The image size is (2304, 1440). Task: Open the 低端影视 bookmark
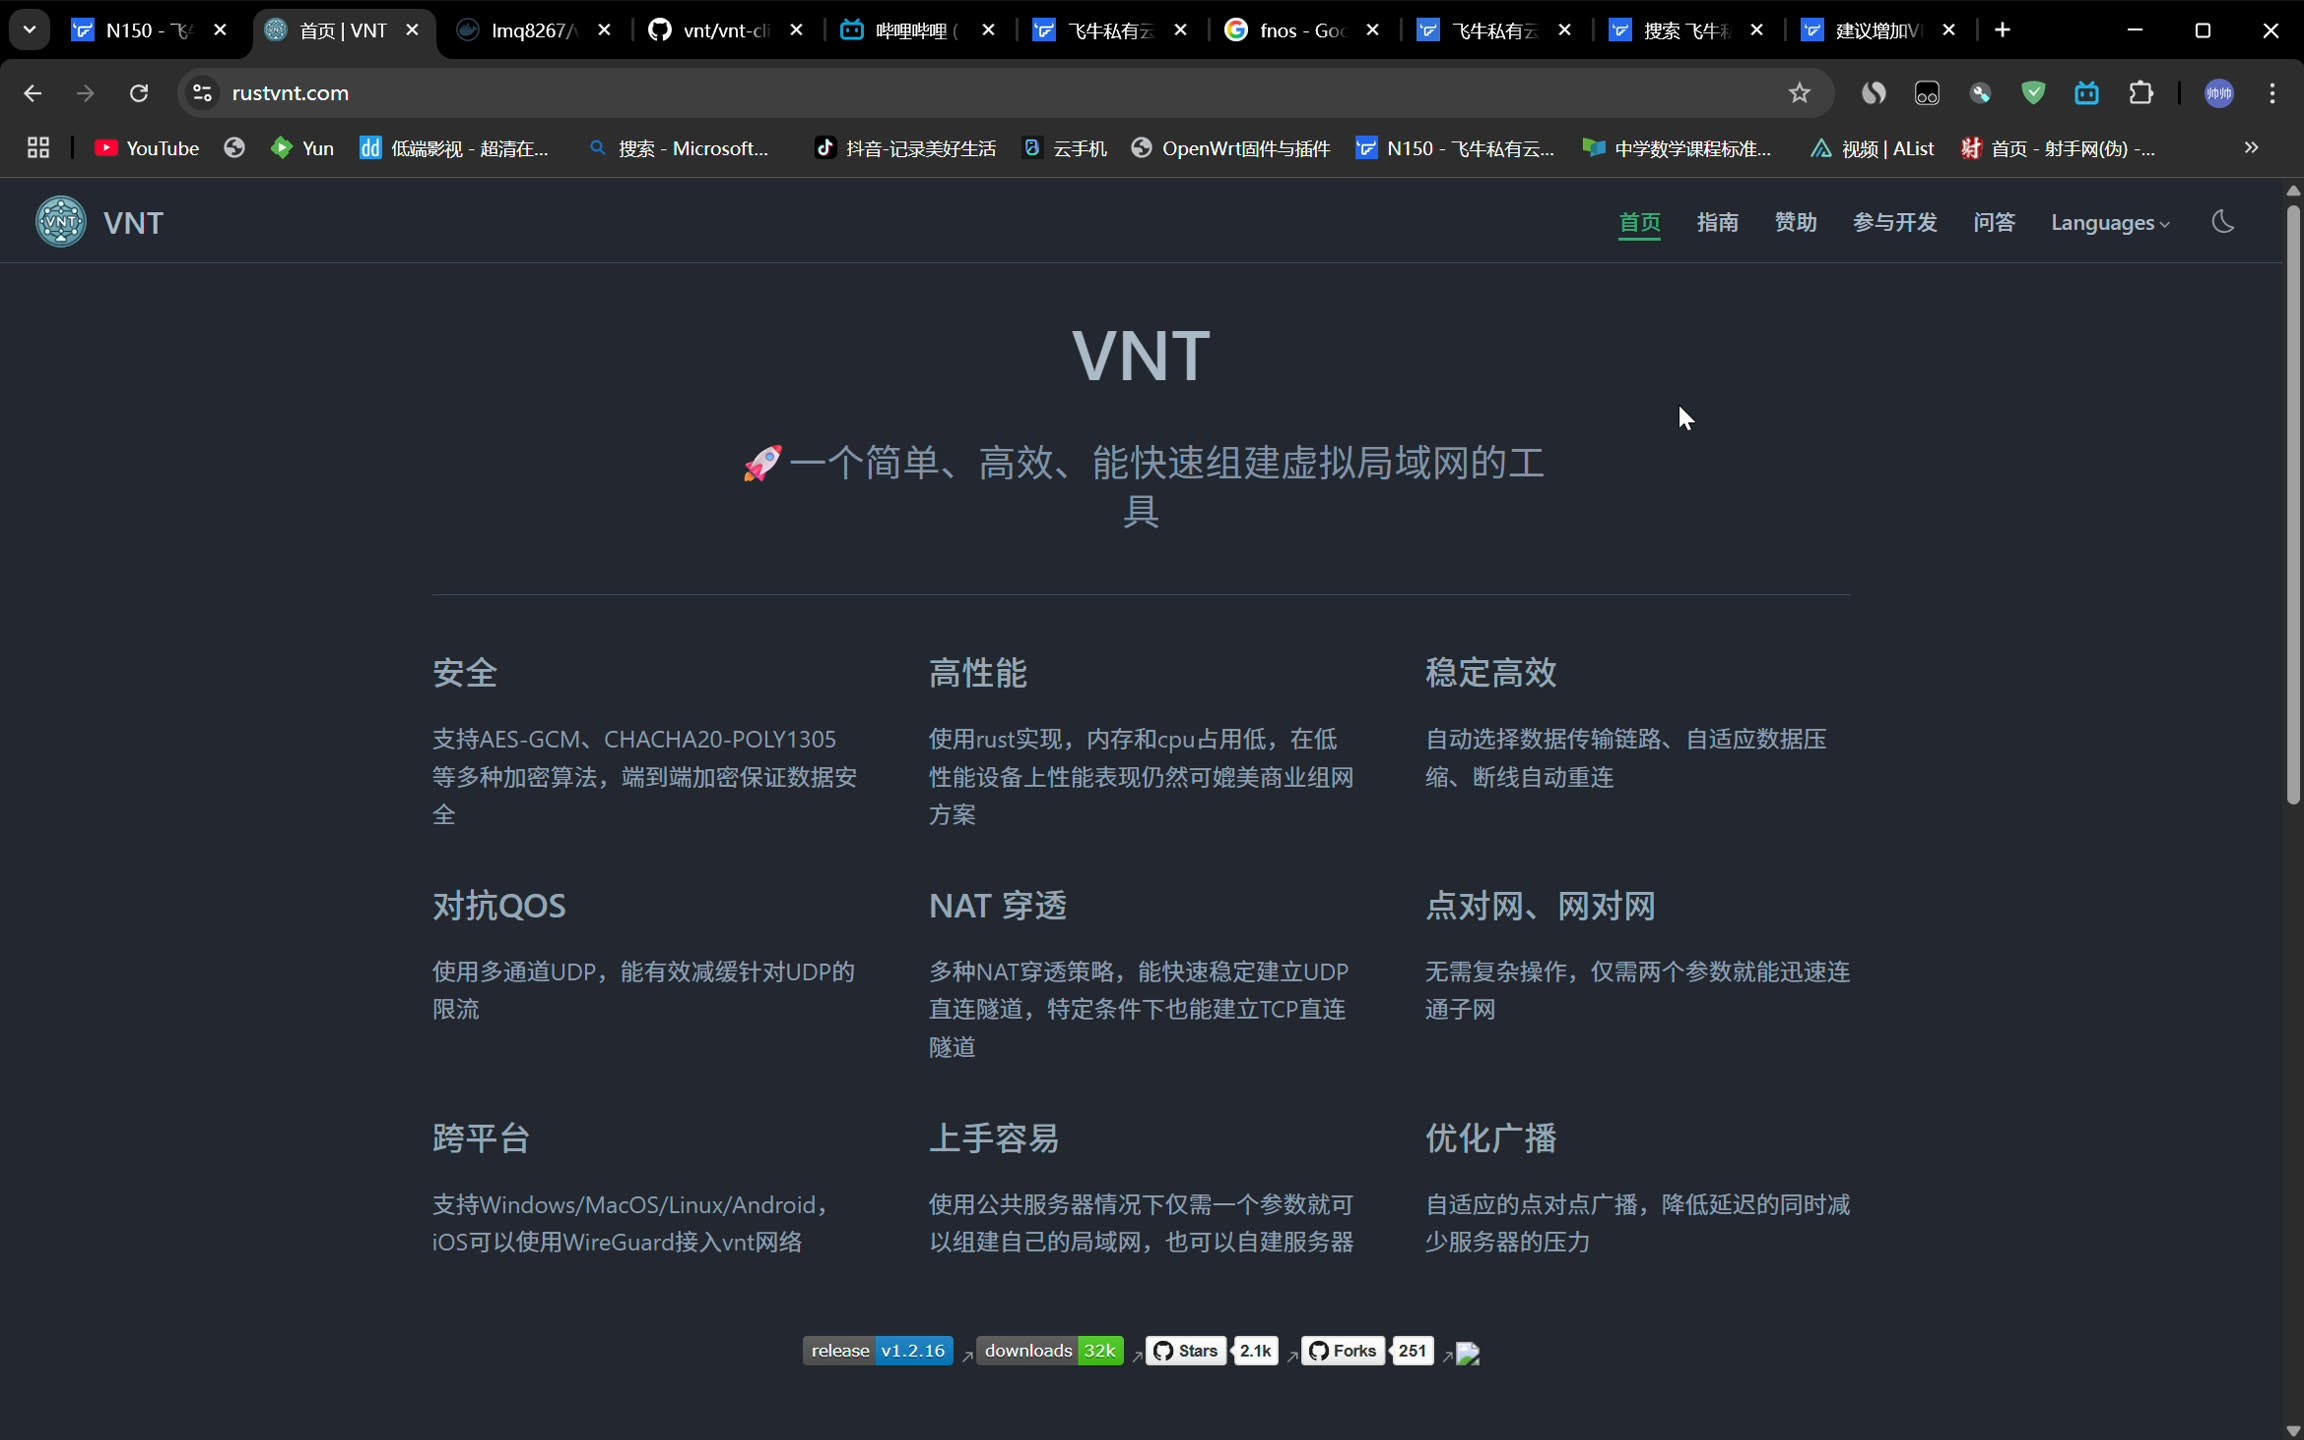(x=454, y=148)
